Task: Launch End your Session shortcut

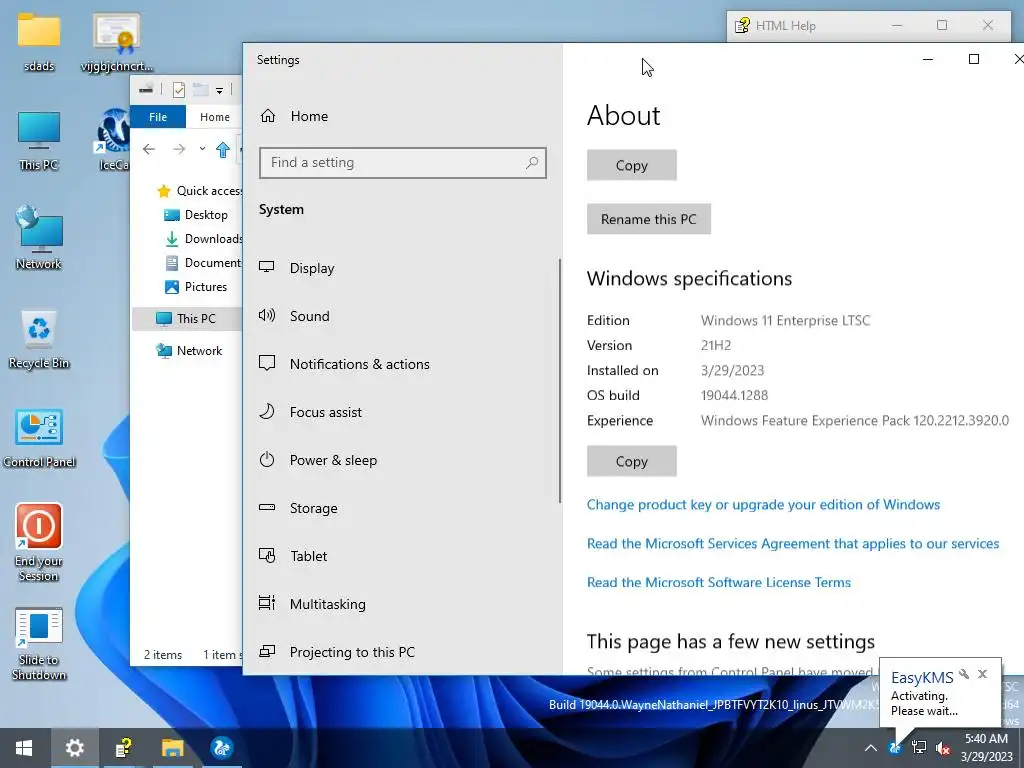Action: click(x=39, y=542)
